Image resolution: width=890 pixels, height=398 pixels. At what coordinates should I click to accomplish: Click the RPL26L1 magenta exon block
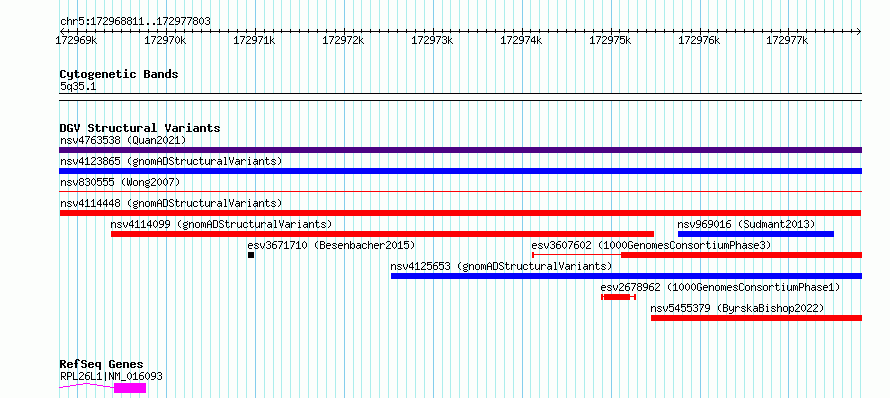point(130,388)
